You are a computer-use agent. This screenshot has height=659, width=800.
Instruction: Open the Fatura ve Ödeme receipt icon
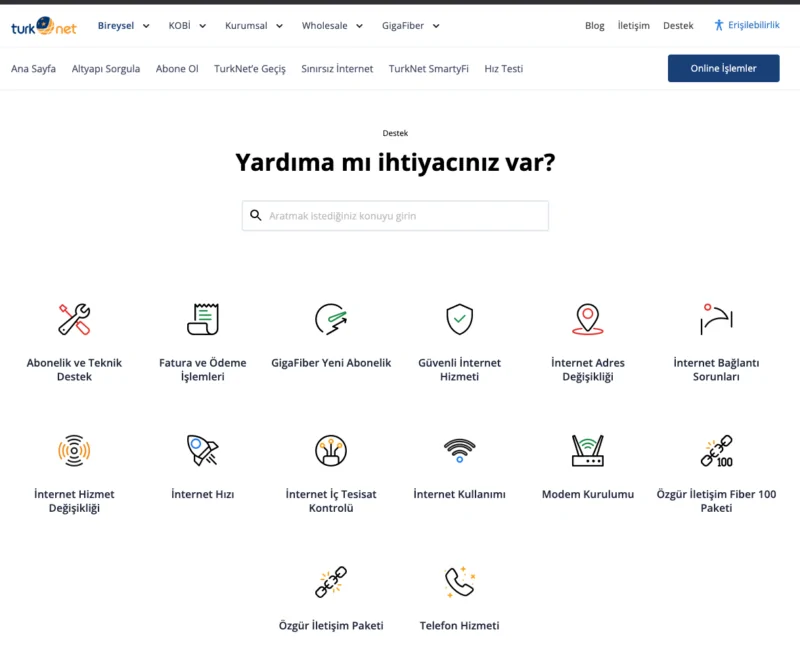203,319
